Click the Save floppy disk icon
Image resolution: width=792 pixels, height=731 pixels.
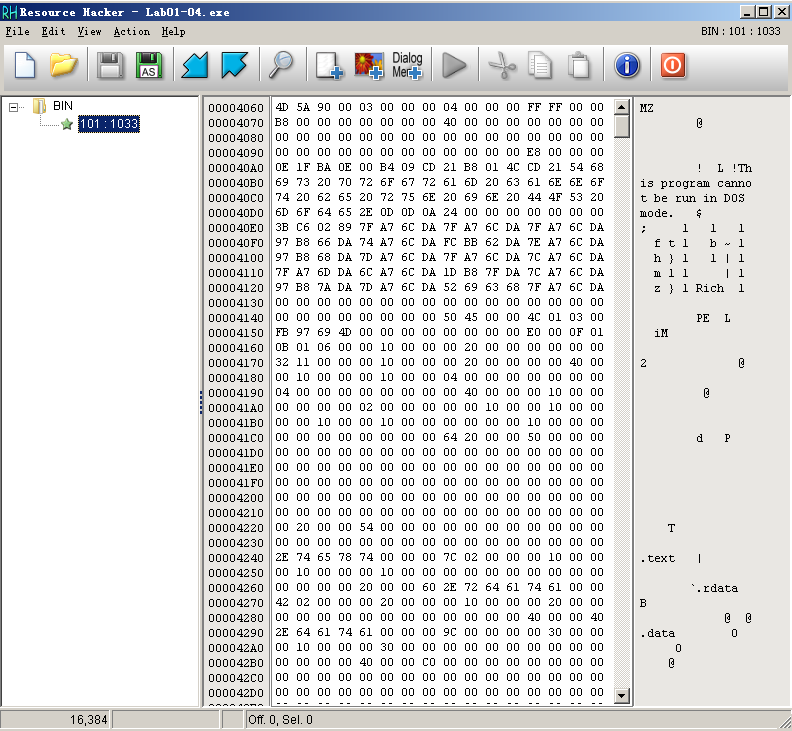[110, 65]
